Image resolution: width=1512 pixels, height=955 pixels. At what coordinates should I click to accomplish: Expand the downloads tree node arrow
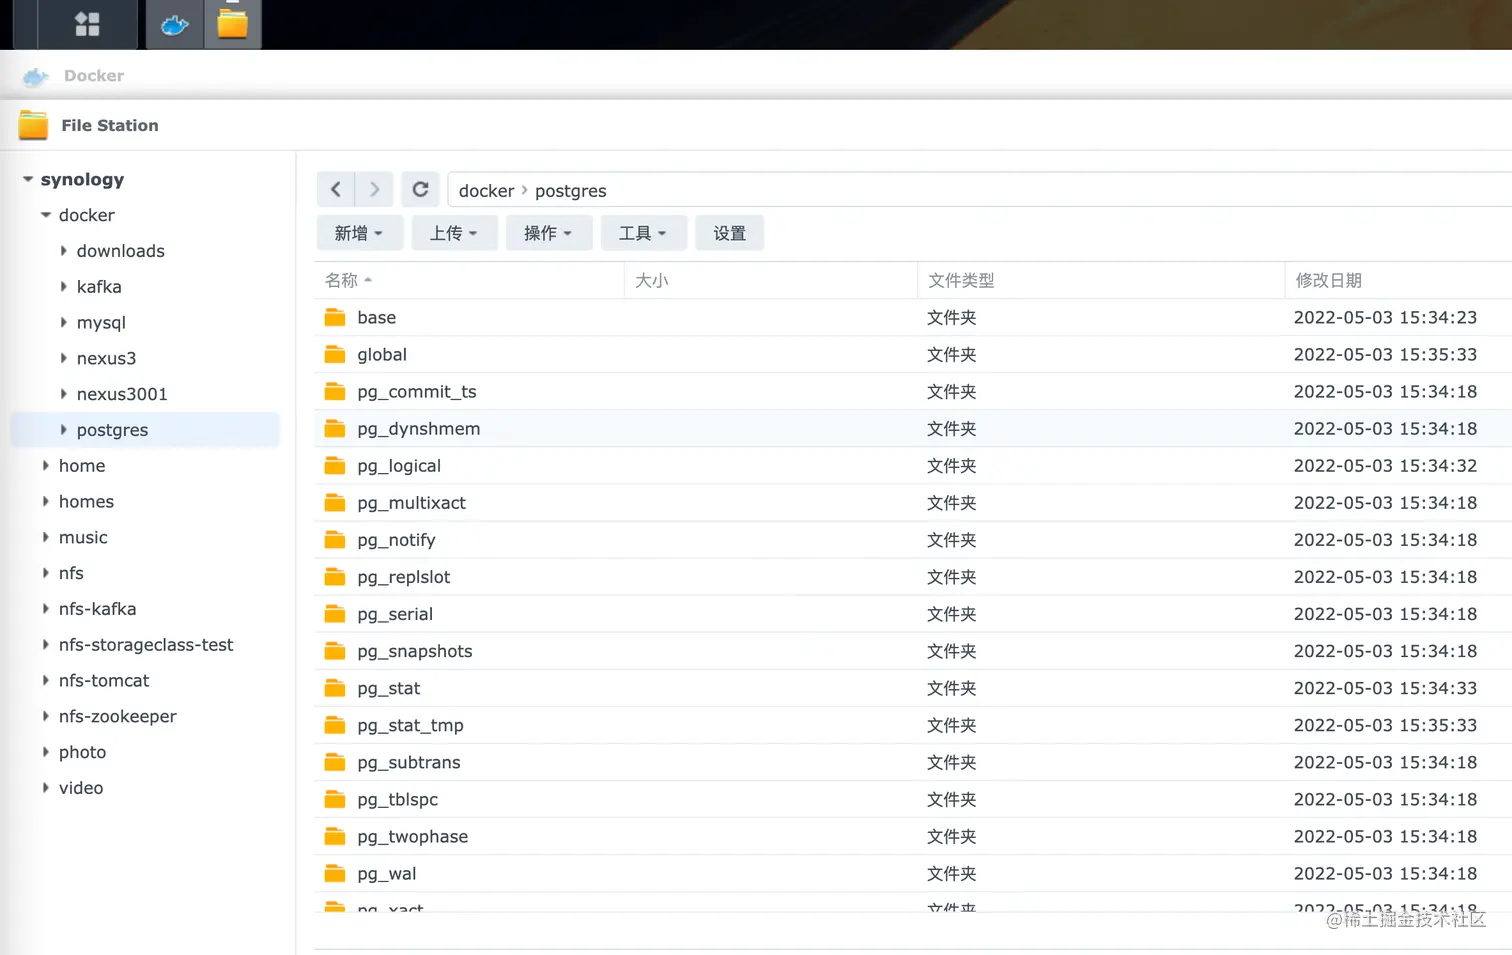pyautogui.click(x=64, y=251)
